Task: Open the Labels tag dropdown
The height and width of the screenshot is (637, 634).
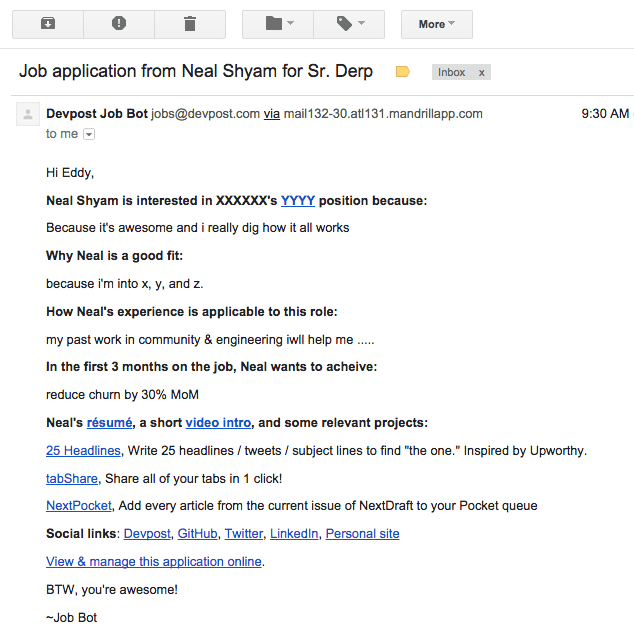Action: point(349,24)
